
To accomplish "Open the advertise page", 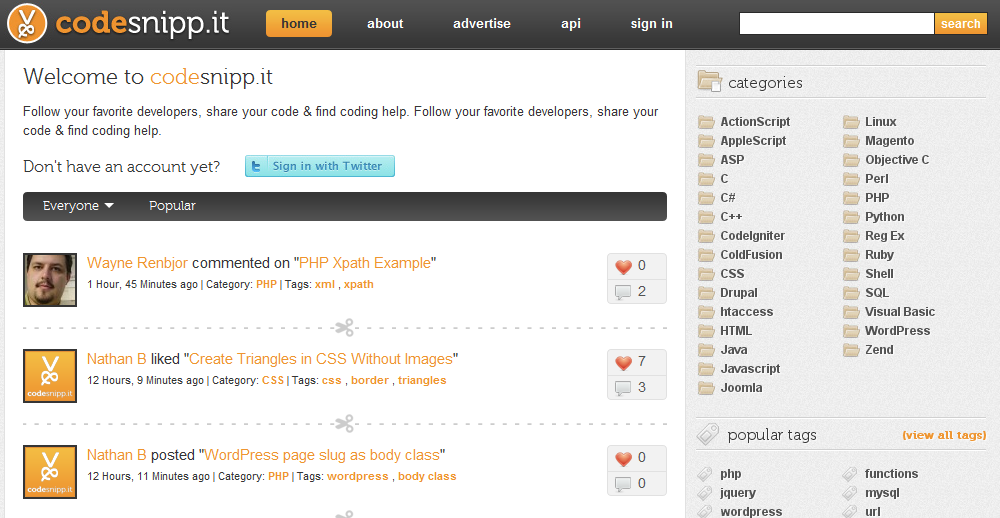I will (482, 24).
